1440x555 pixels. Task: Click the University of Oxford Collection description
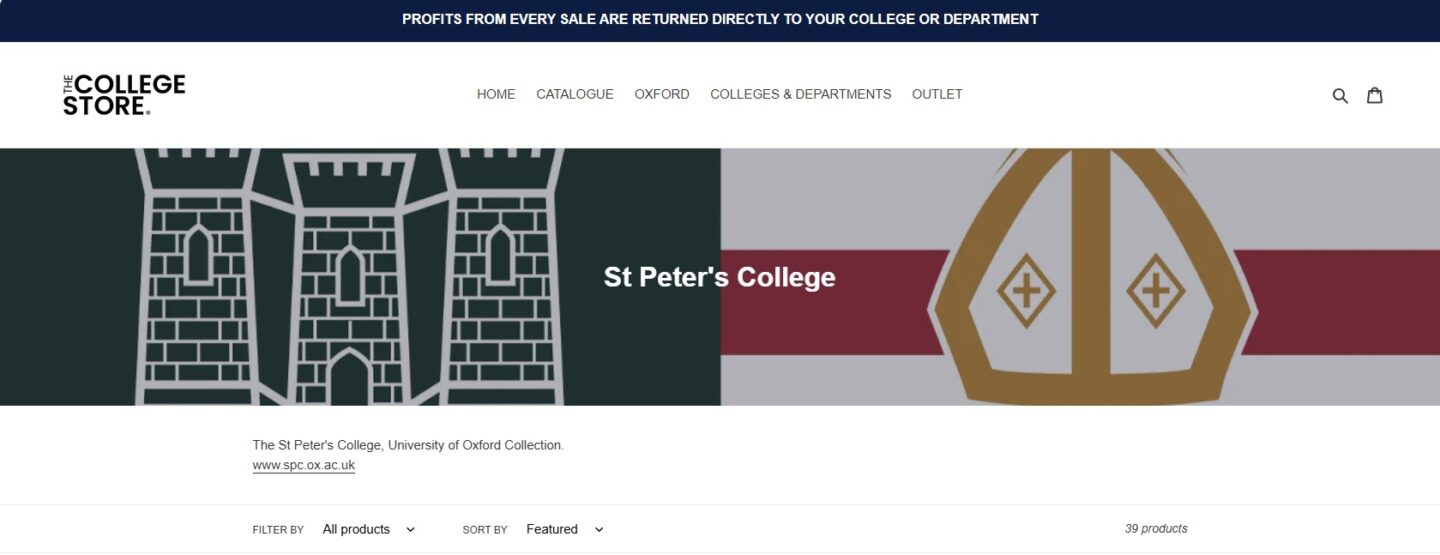tap(408, 445)
